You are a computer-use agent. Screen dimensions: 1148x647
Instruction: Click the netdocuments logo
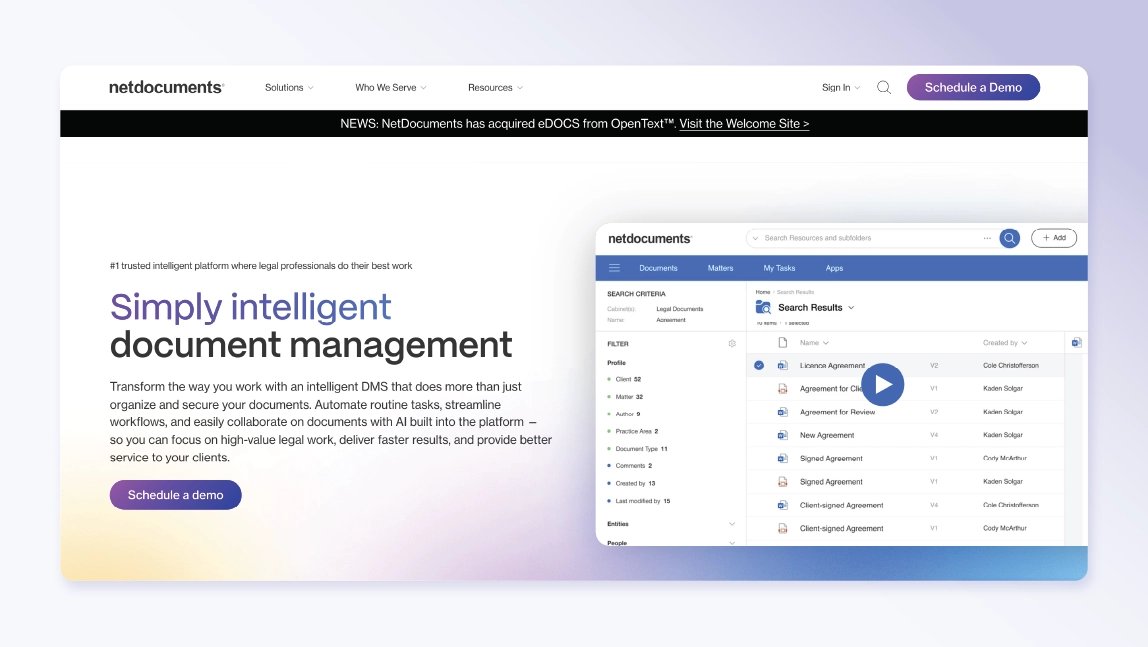pos(166,87)
